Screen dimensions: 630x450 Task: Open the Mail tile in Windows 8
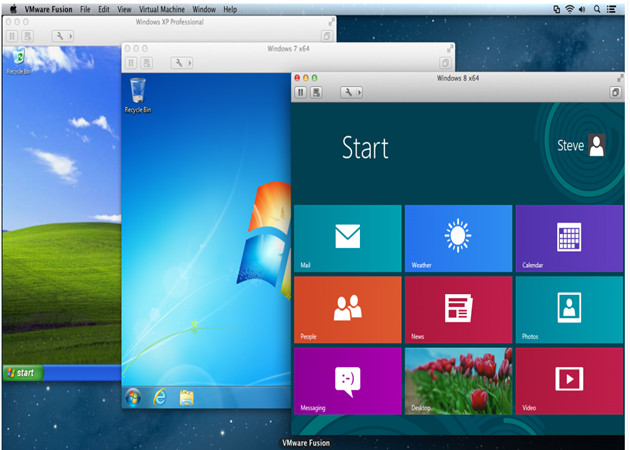pyautogui.click(x=347, y=238)
